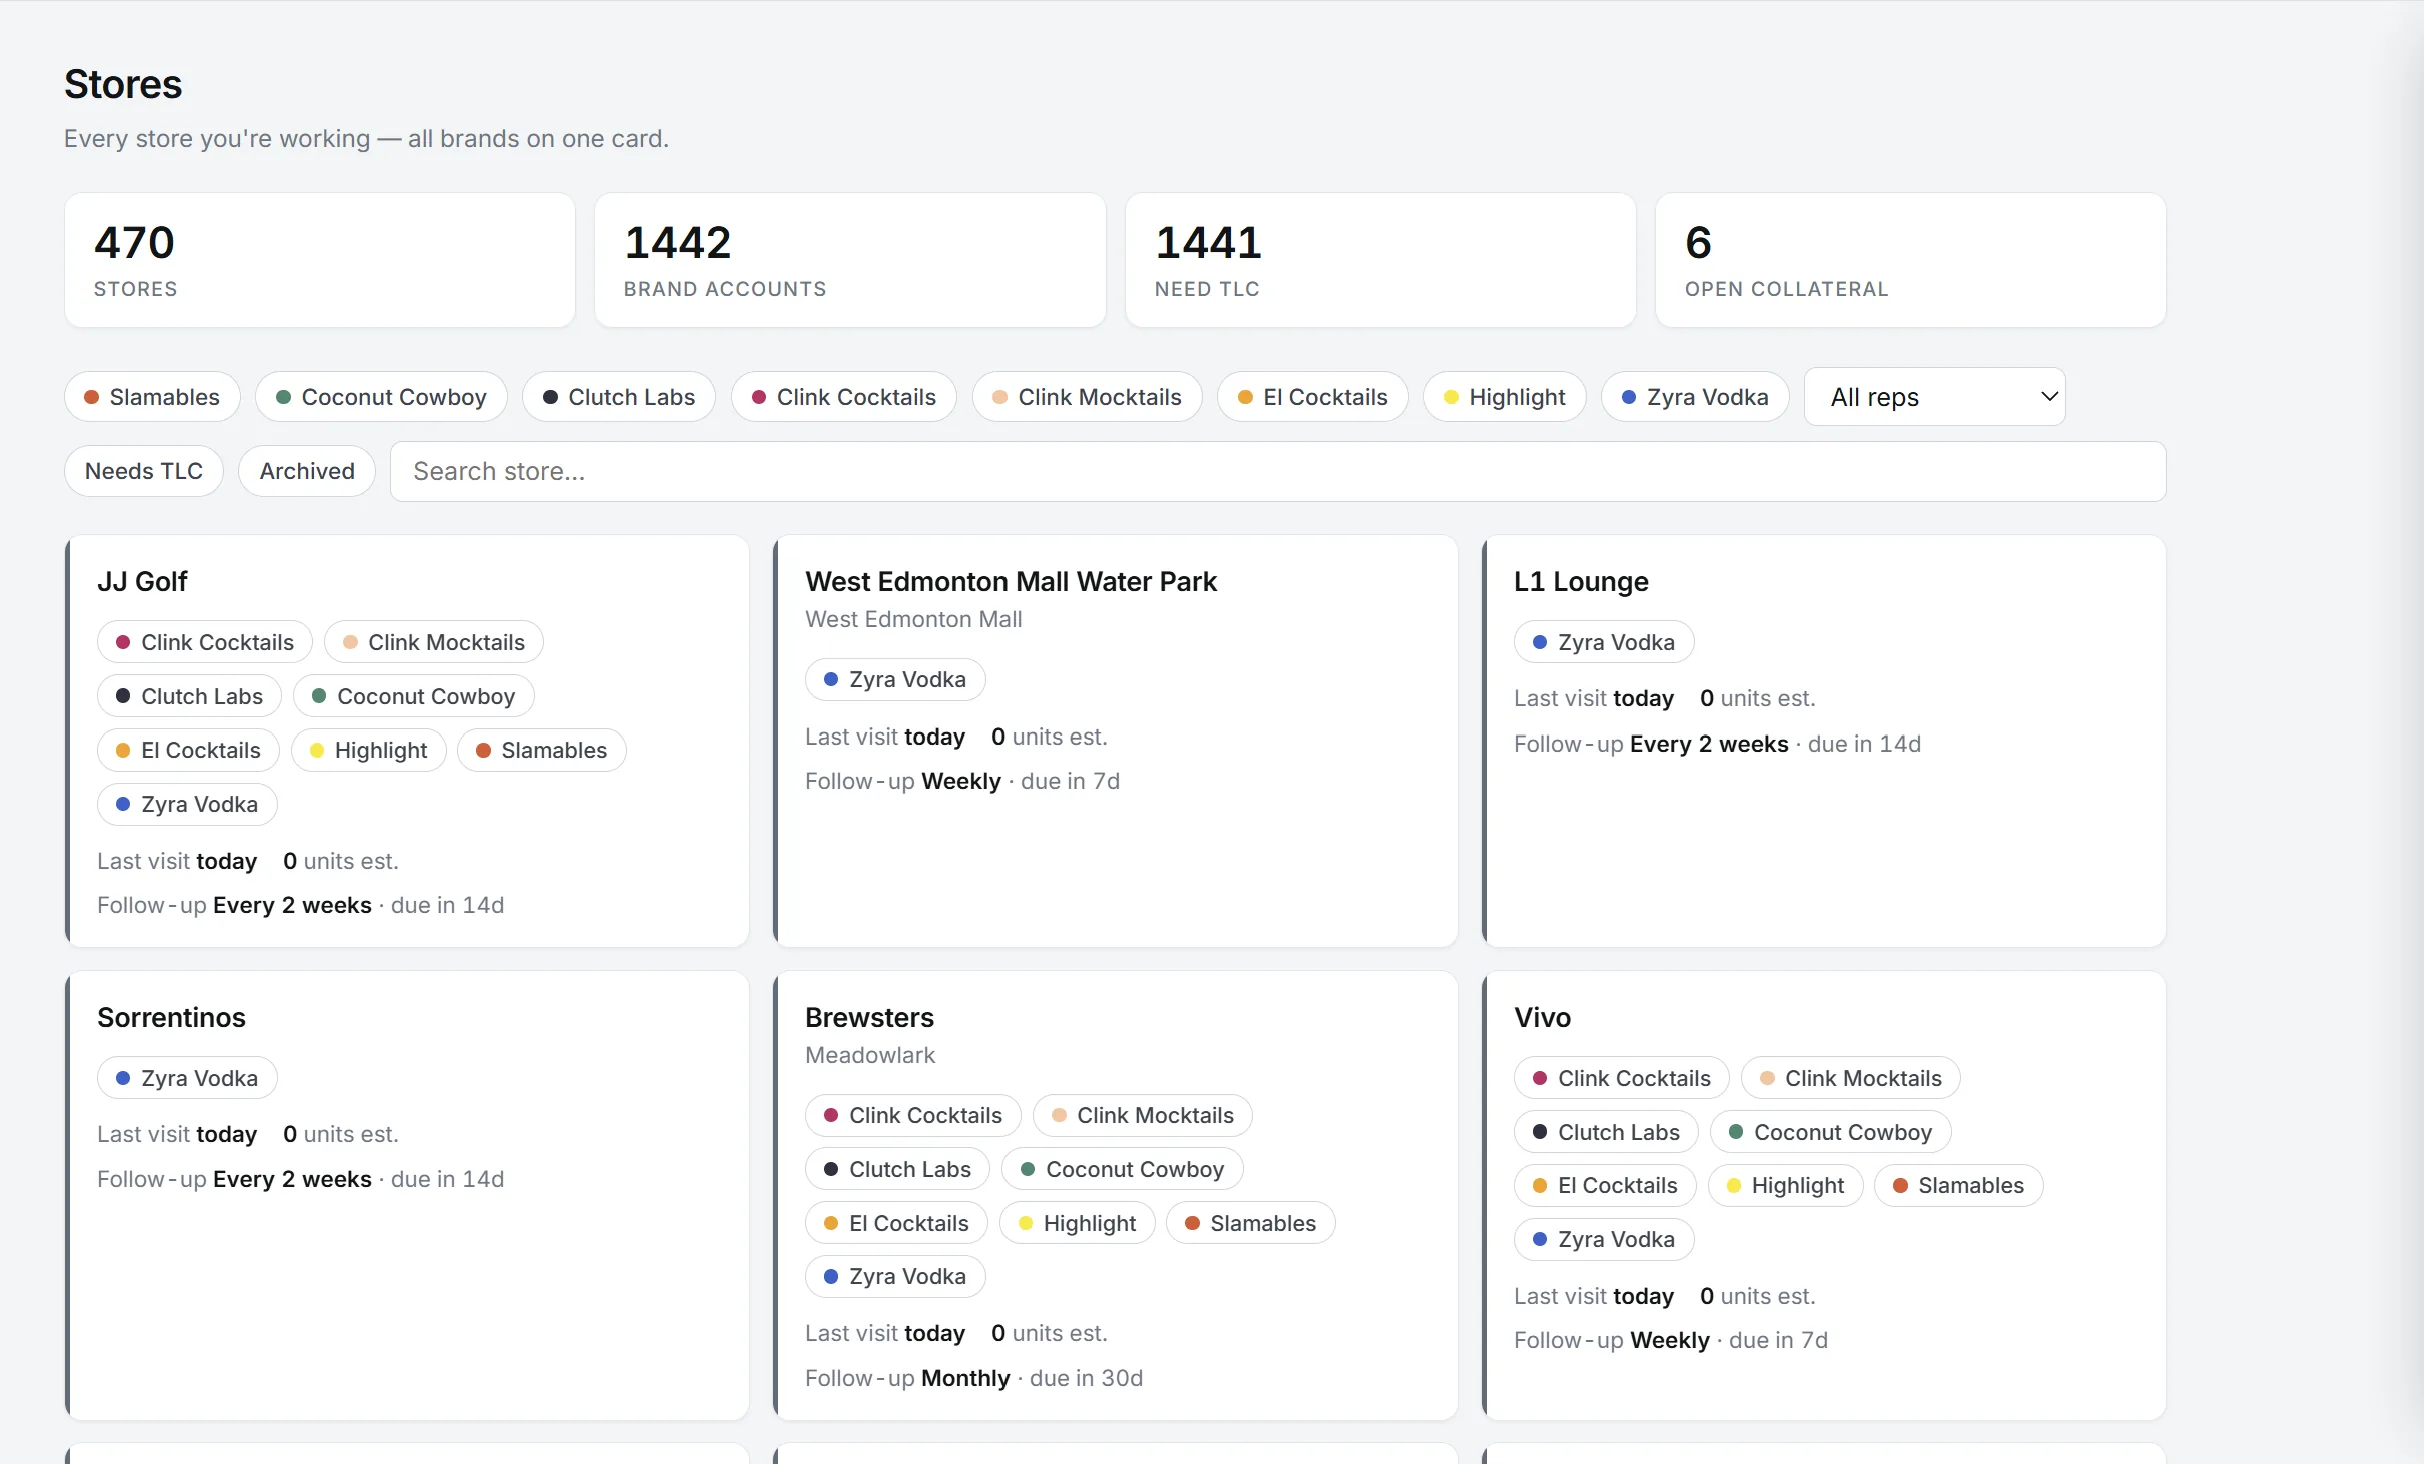The image size is (2424, 1464).
Task: Select Slamables tag on Brewsters
Action: pyautogui.click(x=1251, y=1223)
